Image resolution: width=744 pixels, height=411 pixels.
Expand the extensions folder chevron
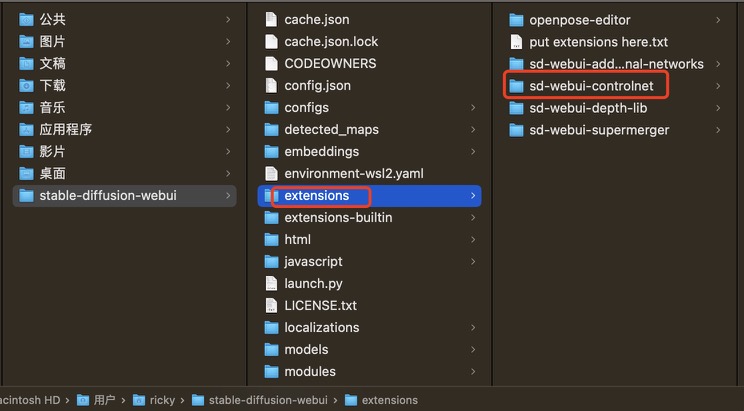(x=473, y=196)
